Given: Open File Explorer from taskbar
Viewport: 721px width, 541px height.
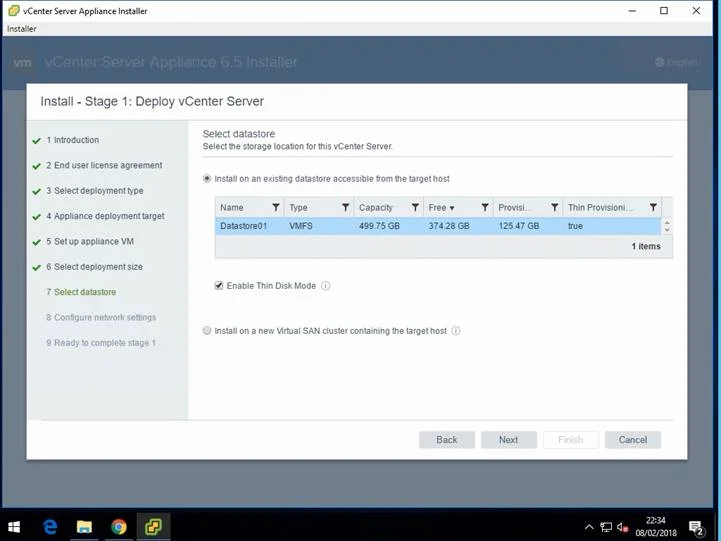Looking at the screenshot, I should point(84,527).
